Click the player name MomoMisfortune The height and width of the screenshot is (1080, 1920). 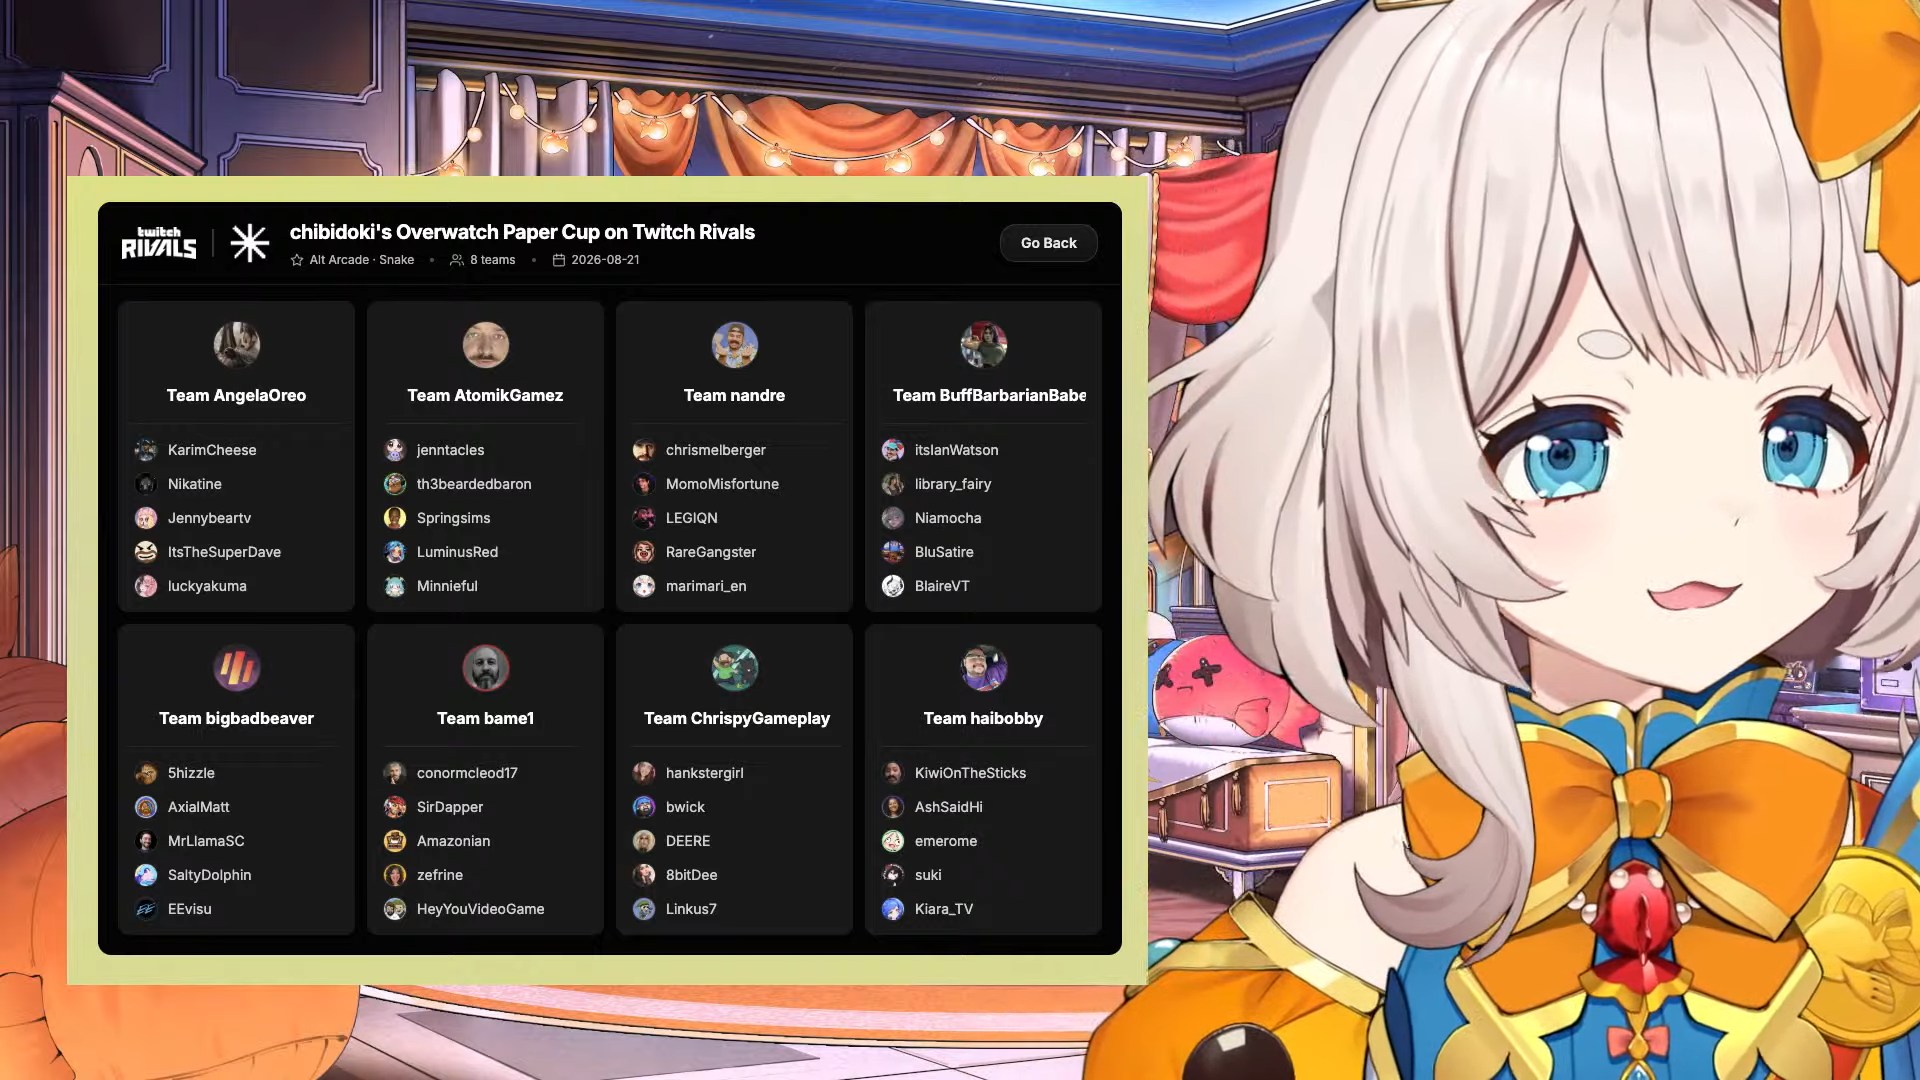[722, 484]
